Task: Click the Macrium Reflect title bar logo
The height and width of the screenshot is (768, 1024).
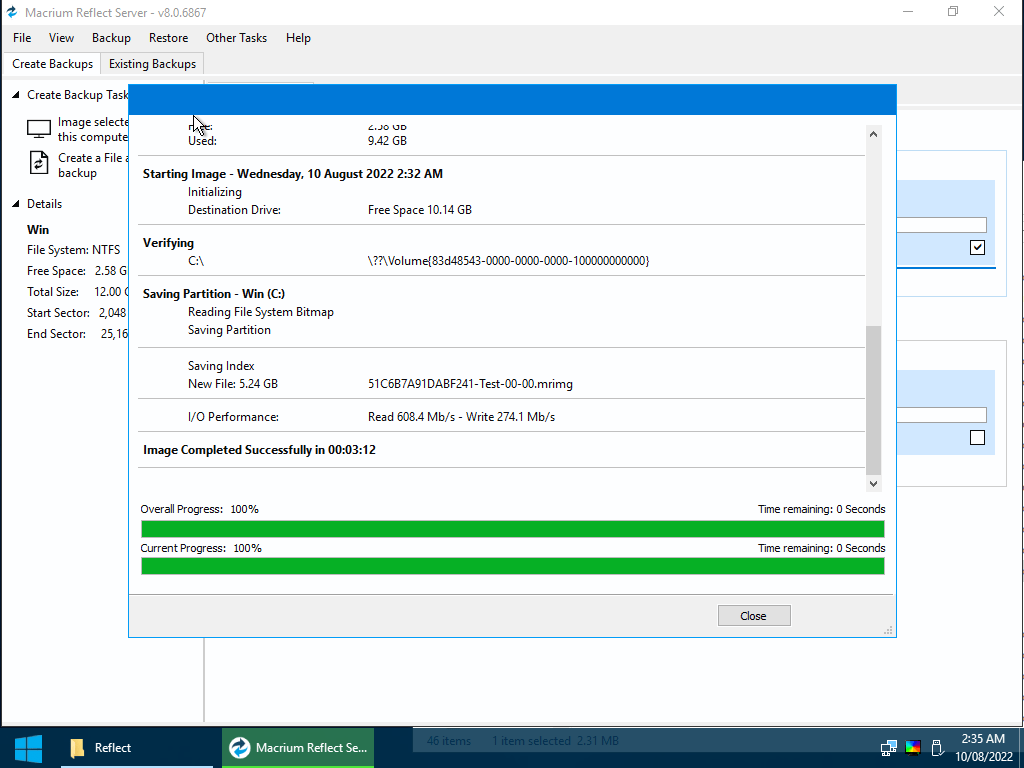Action: point(12,12)
